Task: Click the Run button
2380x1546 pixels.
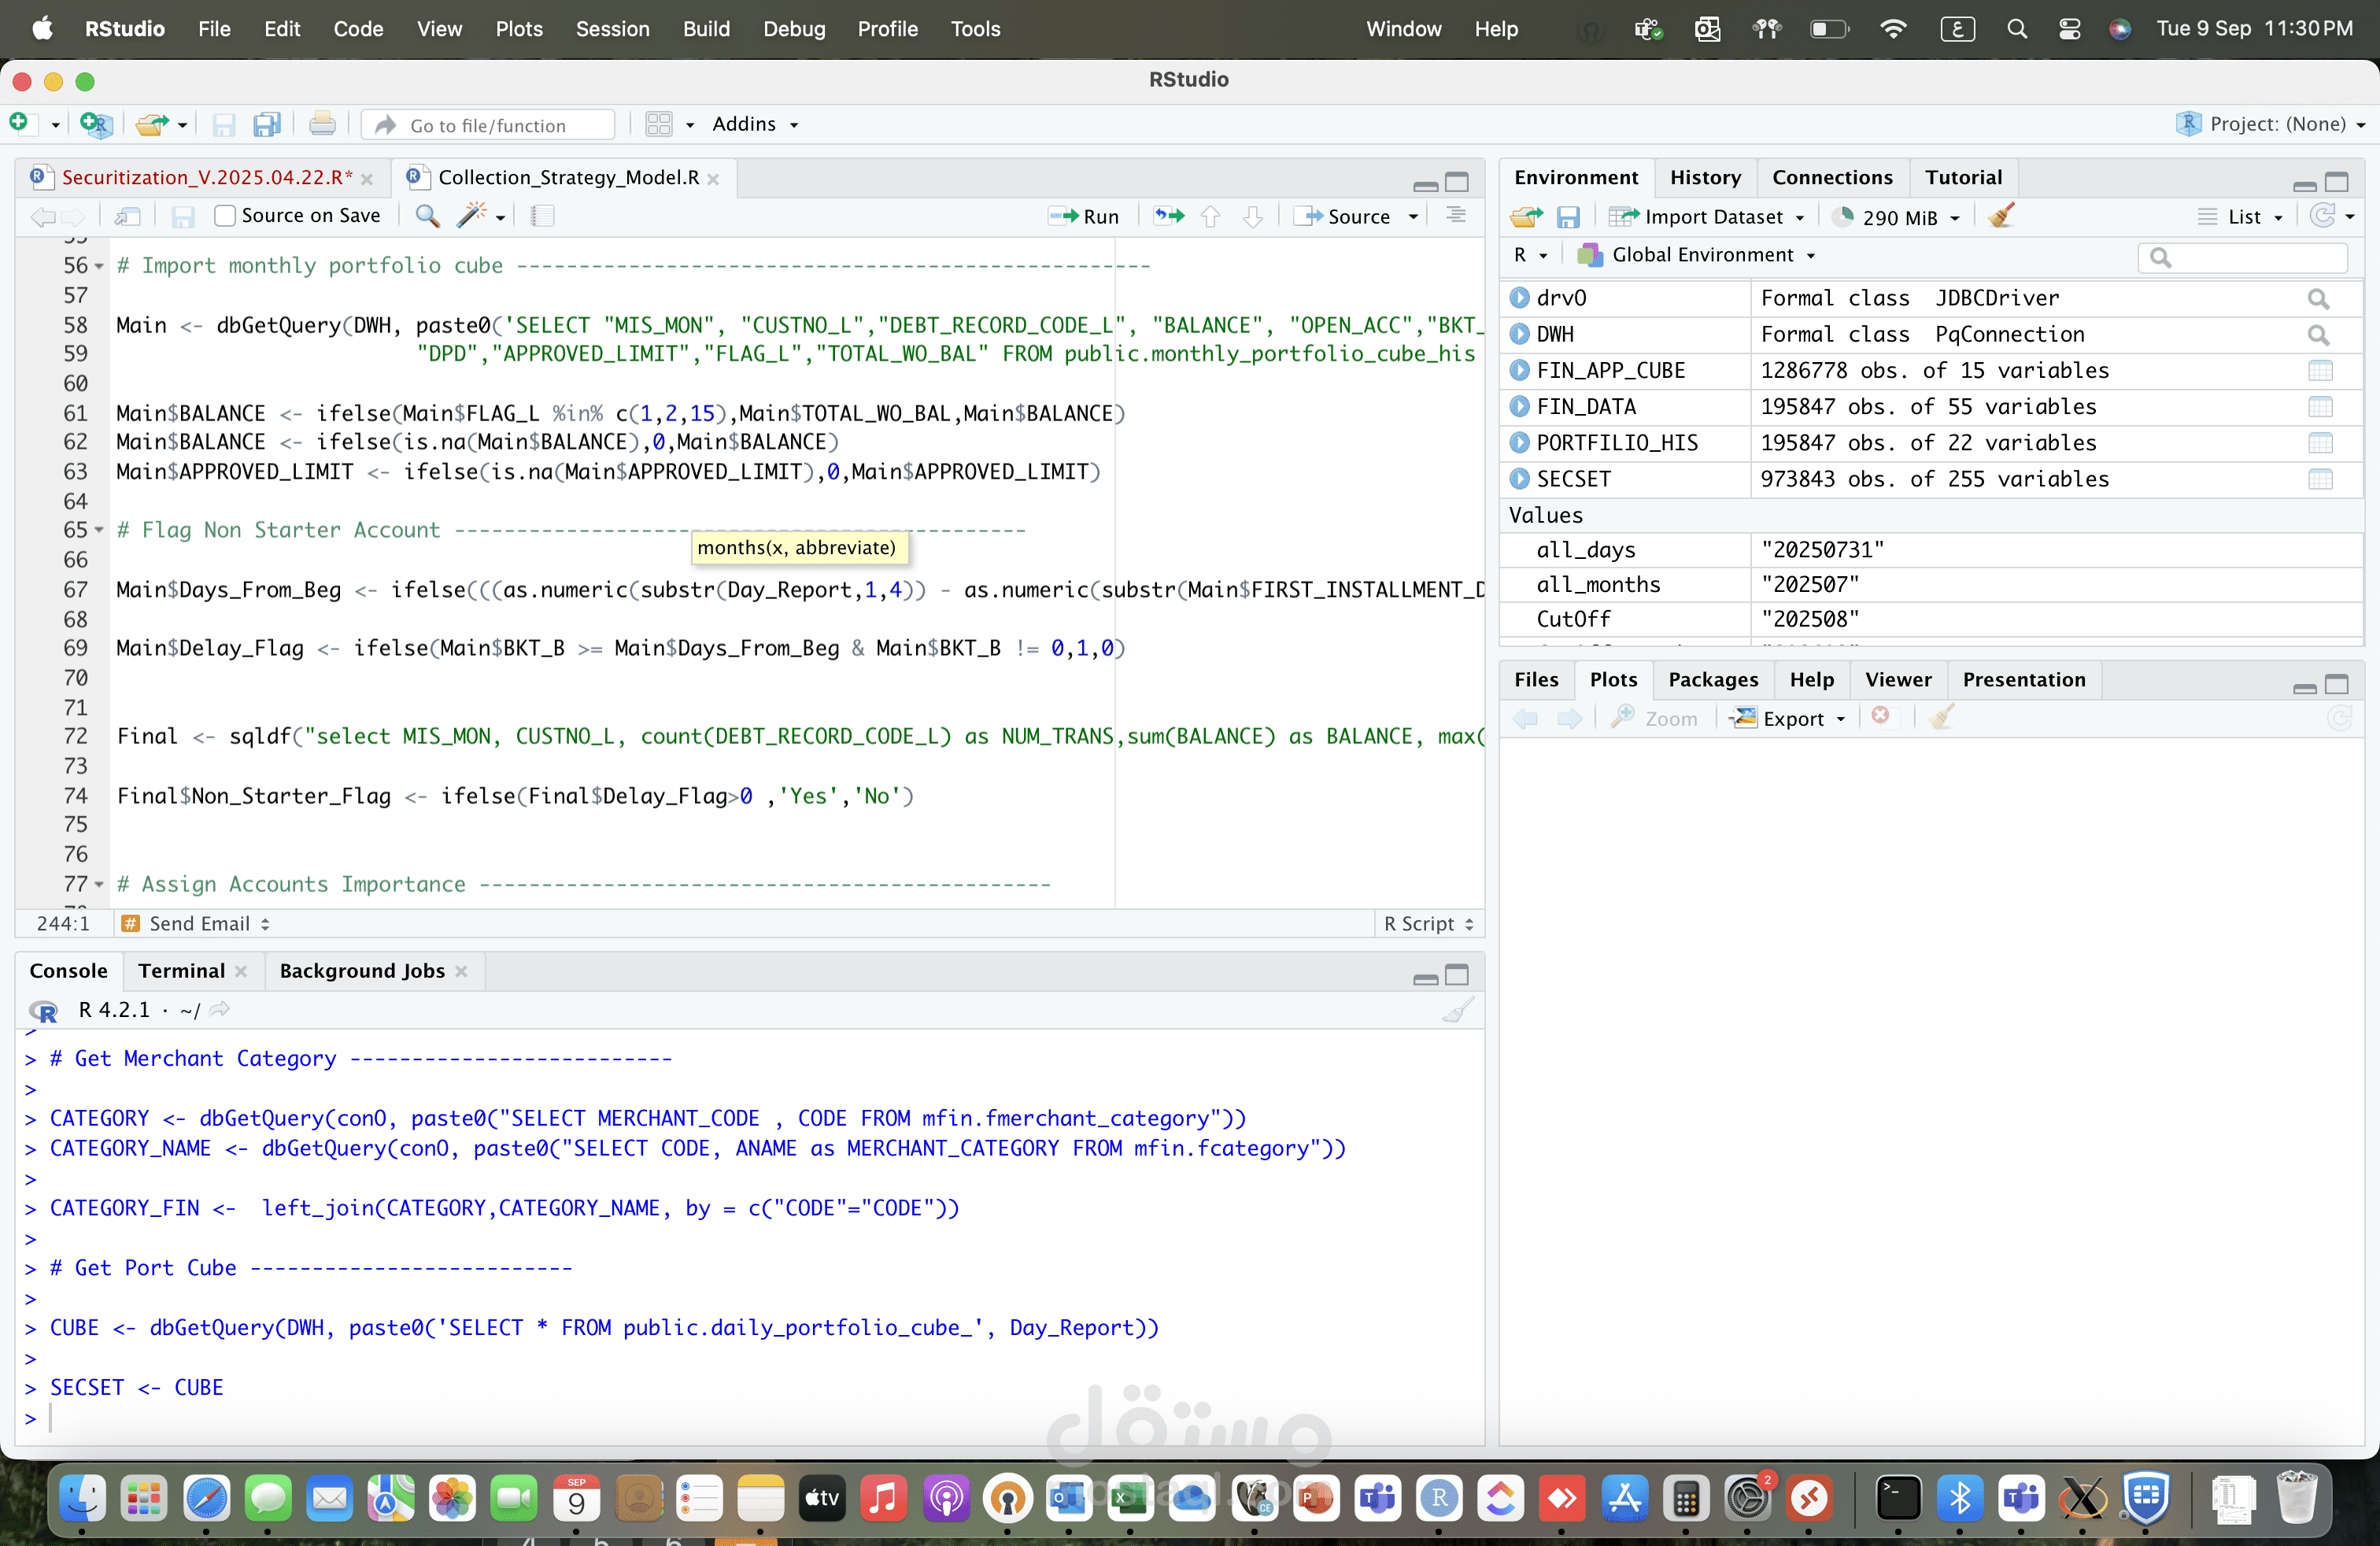Action: pos(1084,216)
